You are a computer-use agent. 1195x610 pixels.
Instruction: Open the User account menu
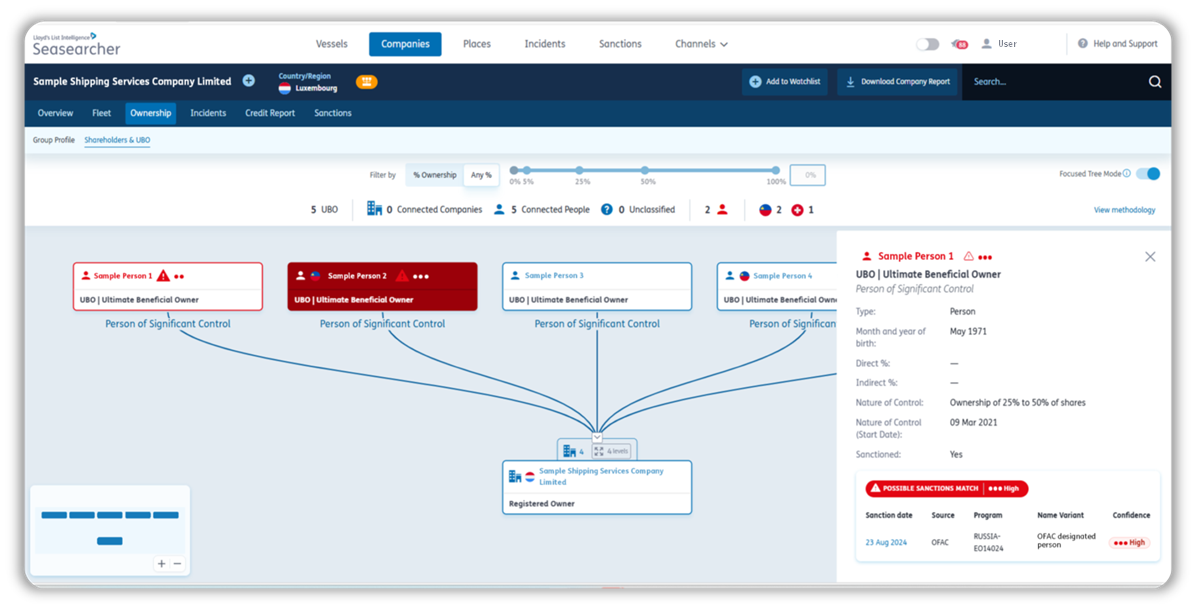pyautogui.click(x=998, y=44)
